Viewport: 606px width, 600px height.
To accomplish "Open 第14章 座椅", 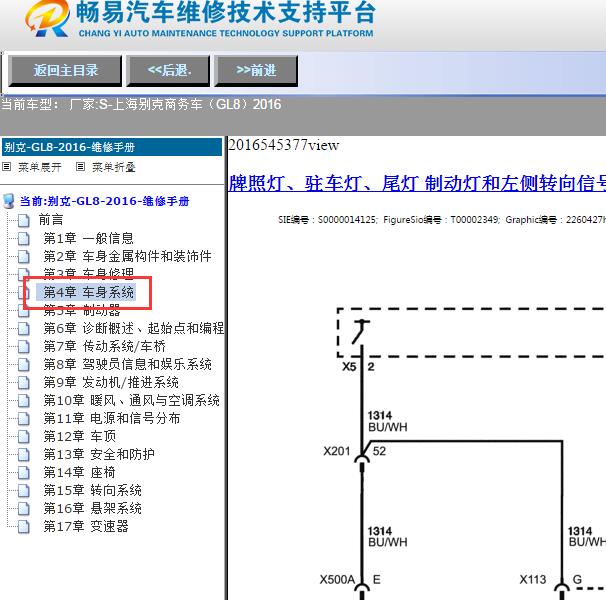I will (x=79, y=472).
